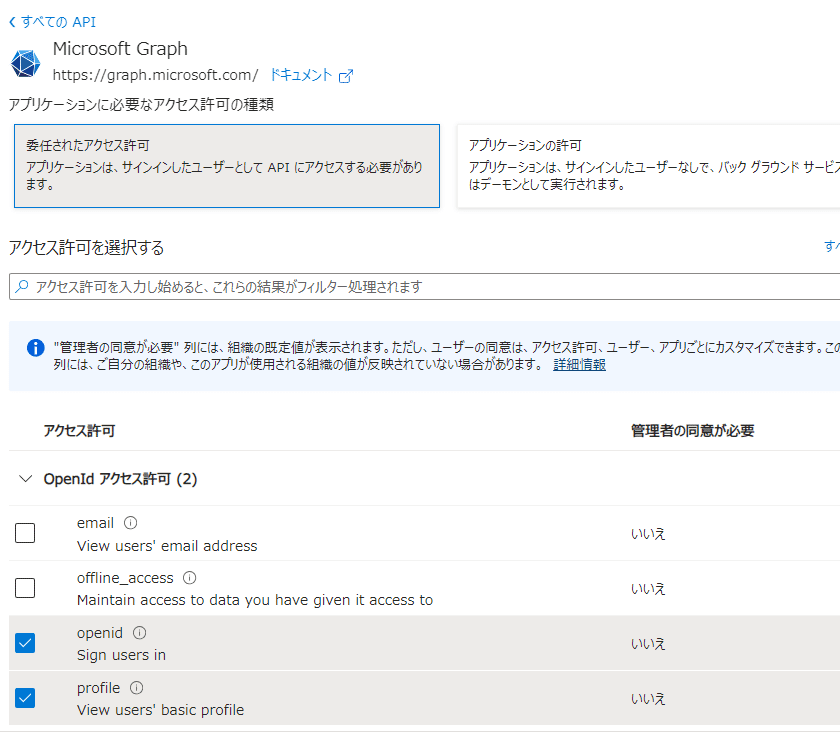
Task: Click info icon next to offline_access
Action: tap(190, 577)
